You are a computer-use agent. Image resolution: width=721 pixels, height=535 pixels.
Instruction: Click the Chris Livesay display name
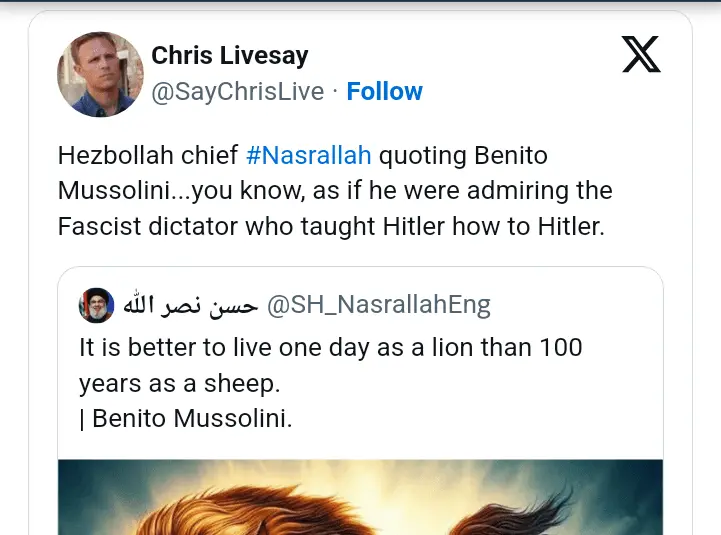coord(229,55)
